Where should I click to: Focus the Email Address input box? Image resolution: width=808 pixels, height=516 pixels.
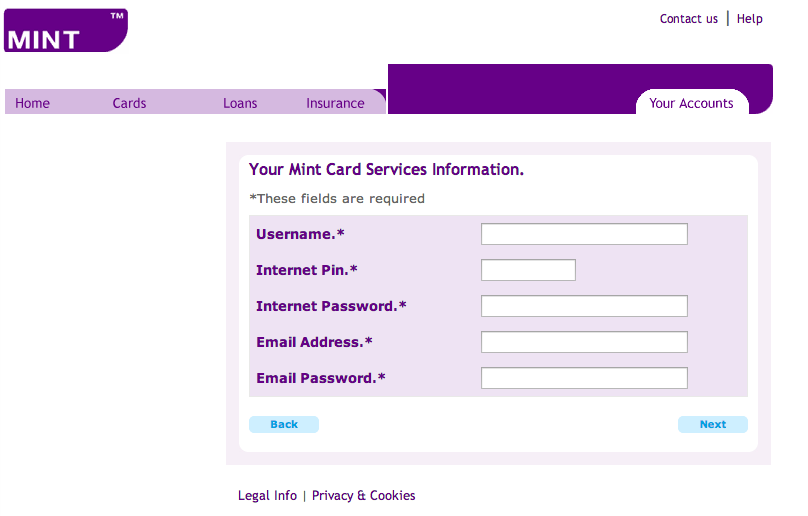pos(584,342)
